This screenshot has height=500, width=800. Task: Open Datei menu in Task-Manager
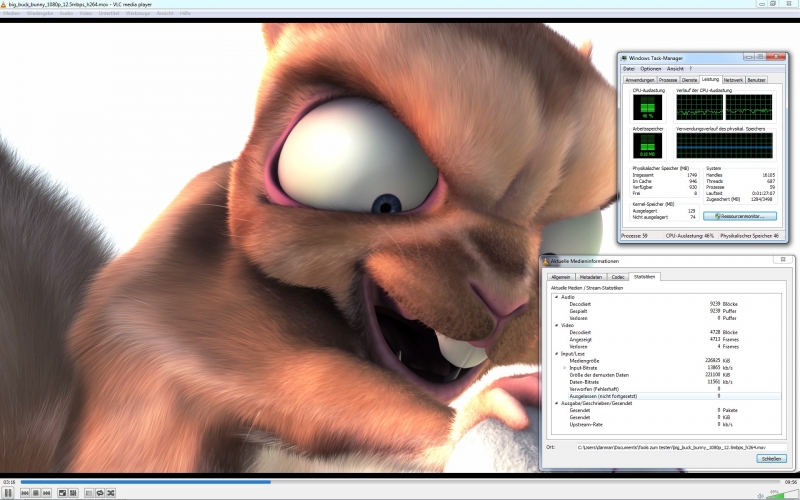(x=629, y=68)
